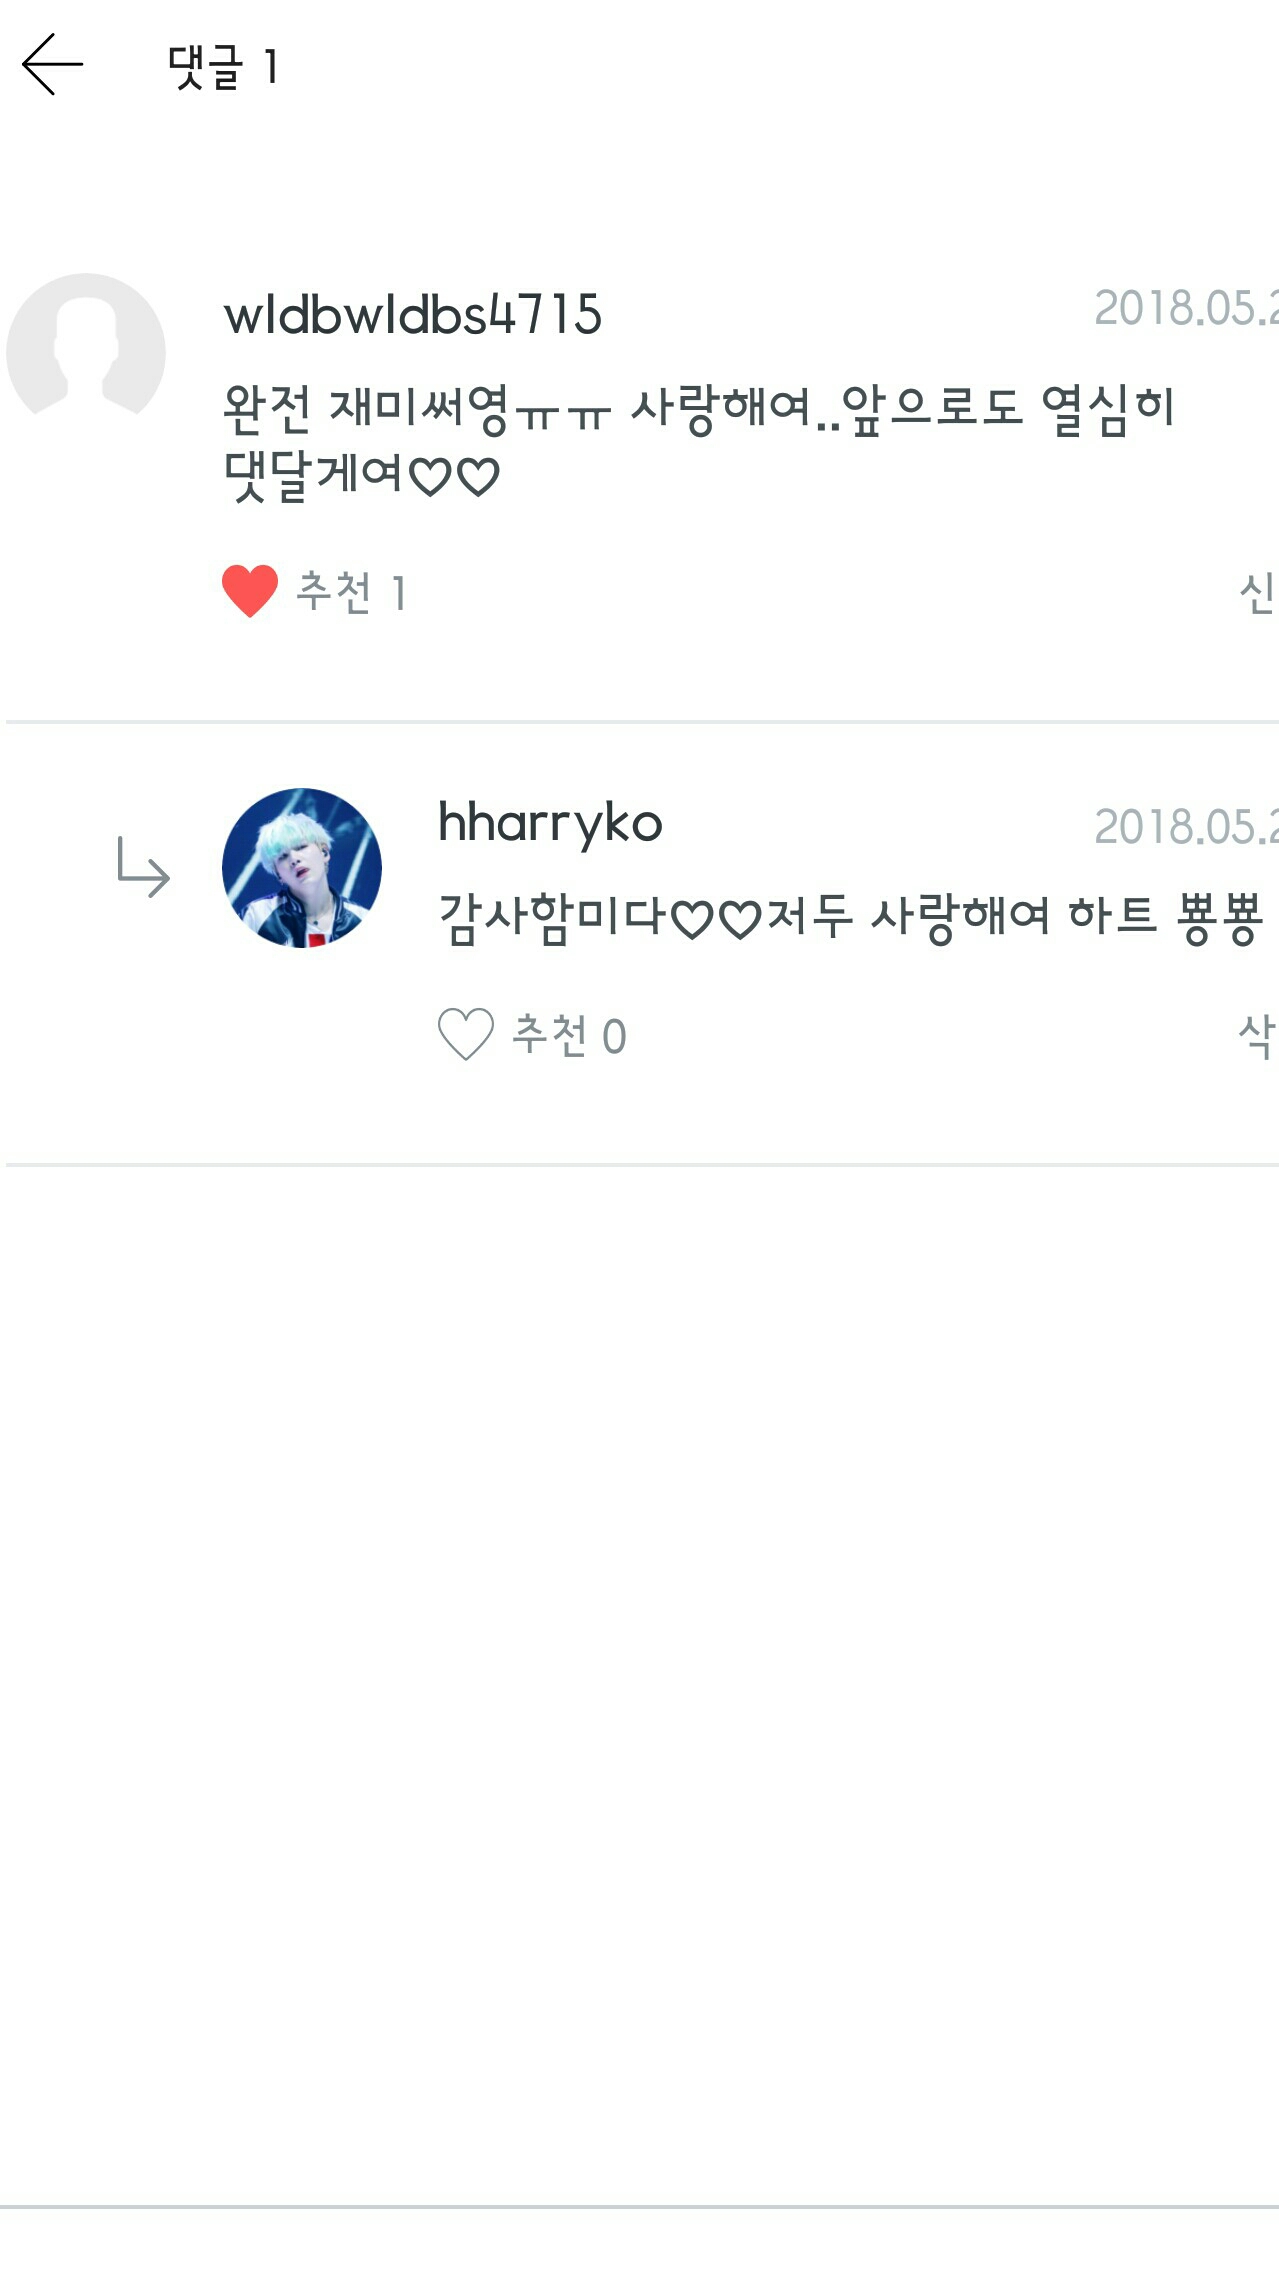
Task: Report first comment via 신 link
Action: [1257, 592]
